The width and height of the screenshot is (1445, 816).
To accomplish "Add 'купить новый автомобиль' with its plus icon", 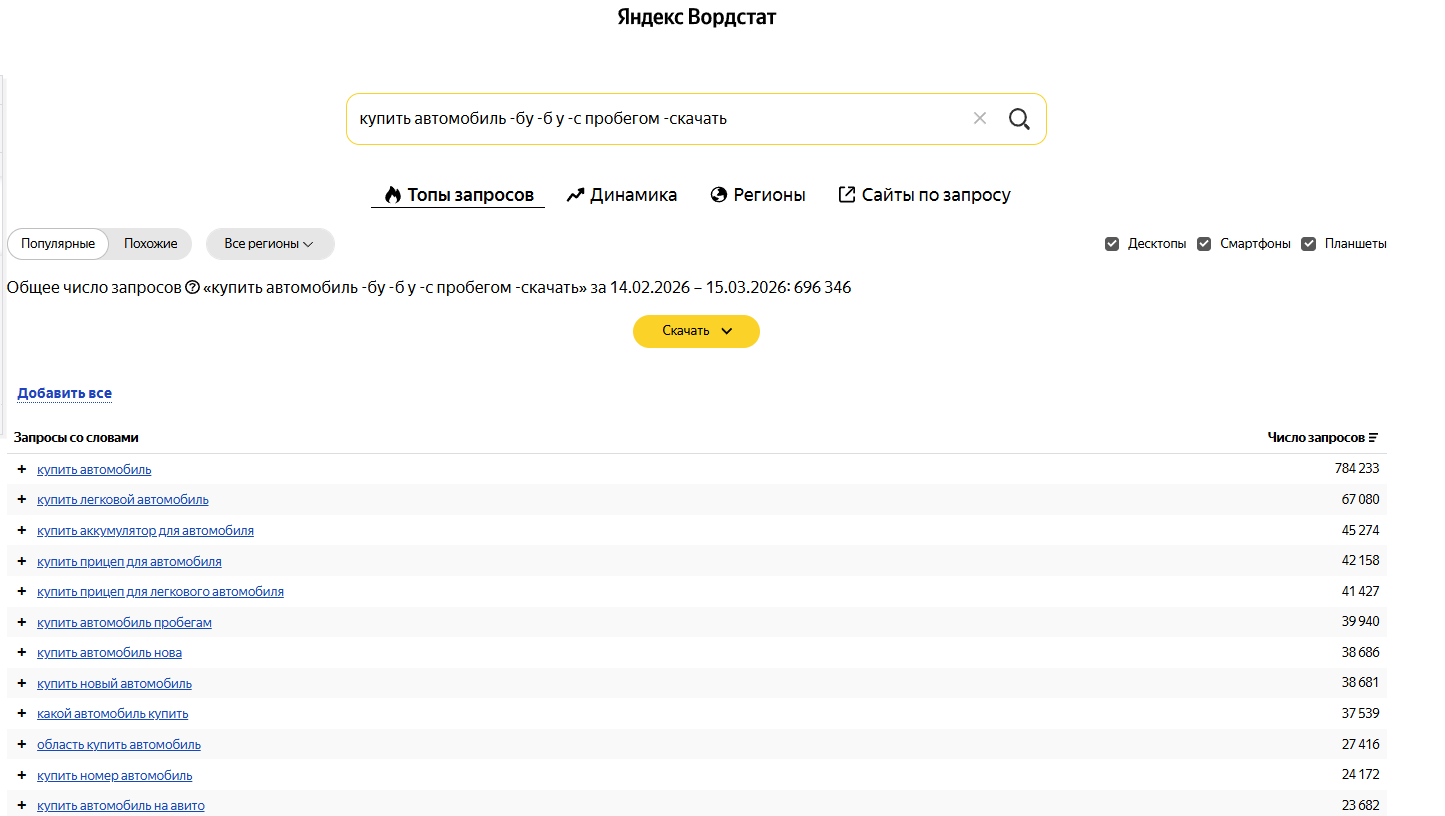I will click(x=22, y=683).
